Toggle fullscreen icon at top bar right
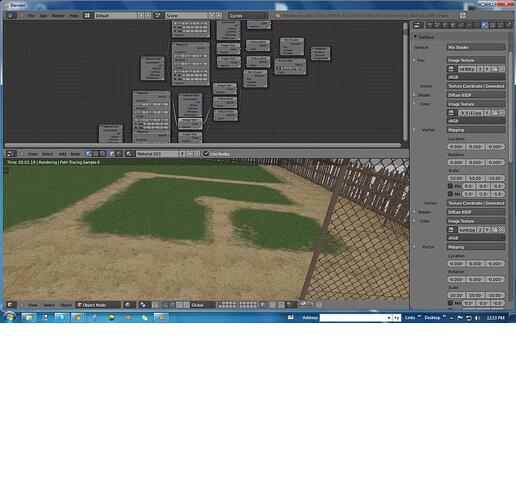Viewport: 516px width, 500px height. click(463, 15)
